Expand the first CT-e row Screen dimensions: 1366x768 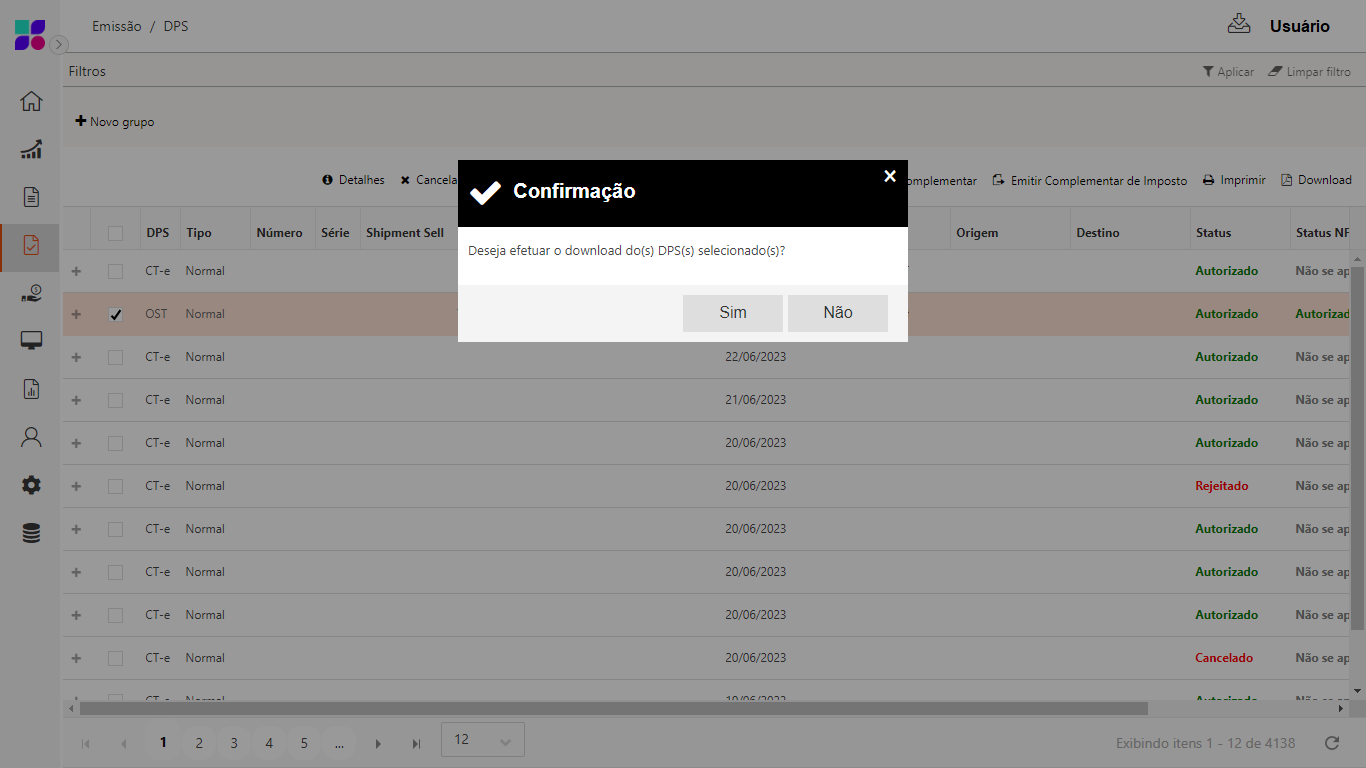(76, 271)
